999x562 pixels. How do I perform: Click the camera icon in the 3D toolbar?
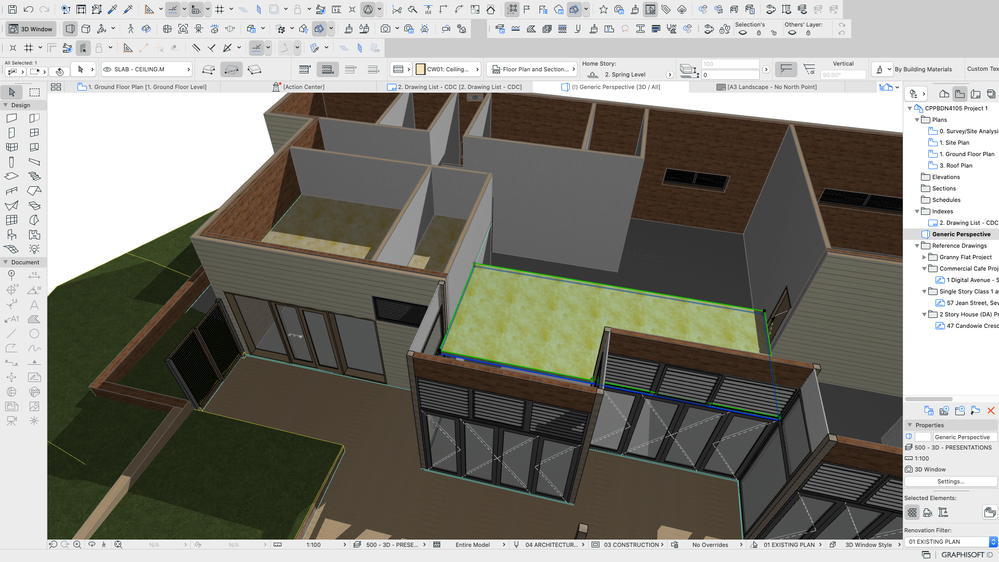click(385, 29)
